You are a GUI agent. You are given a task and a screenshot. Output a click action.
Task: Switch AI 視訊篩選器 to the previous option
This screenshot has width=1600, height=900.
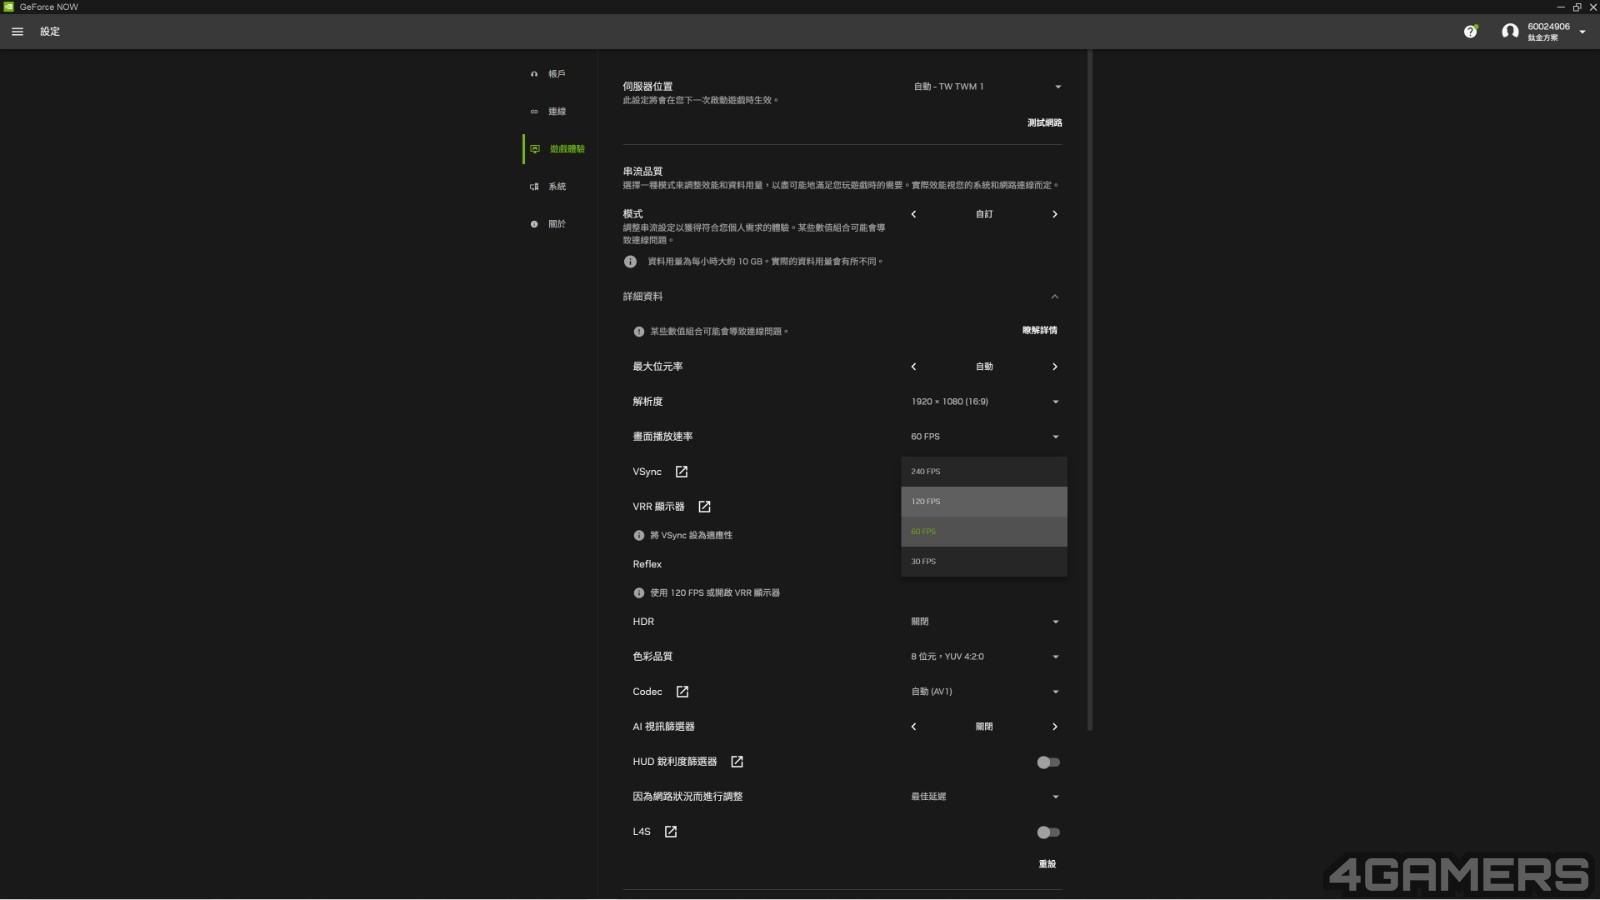914,727
